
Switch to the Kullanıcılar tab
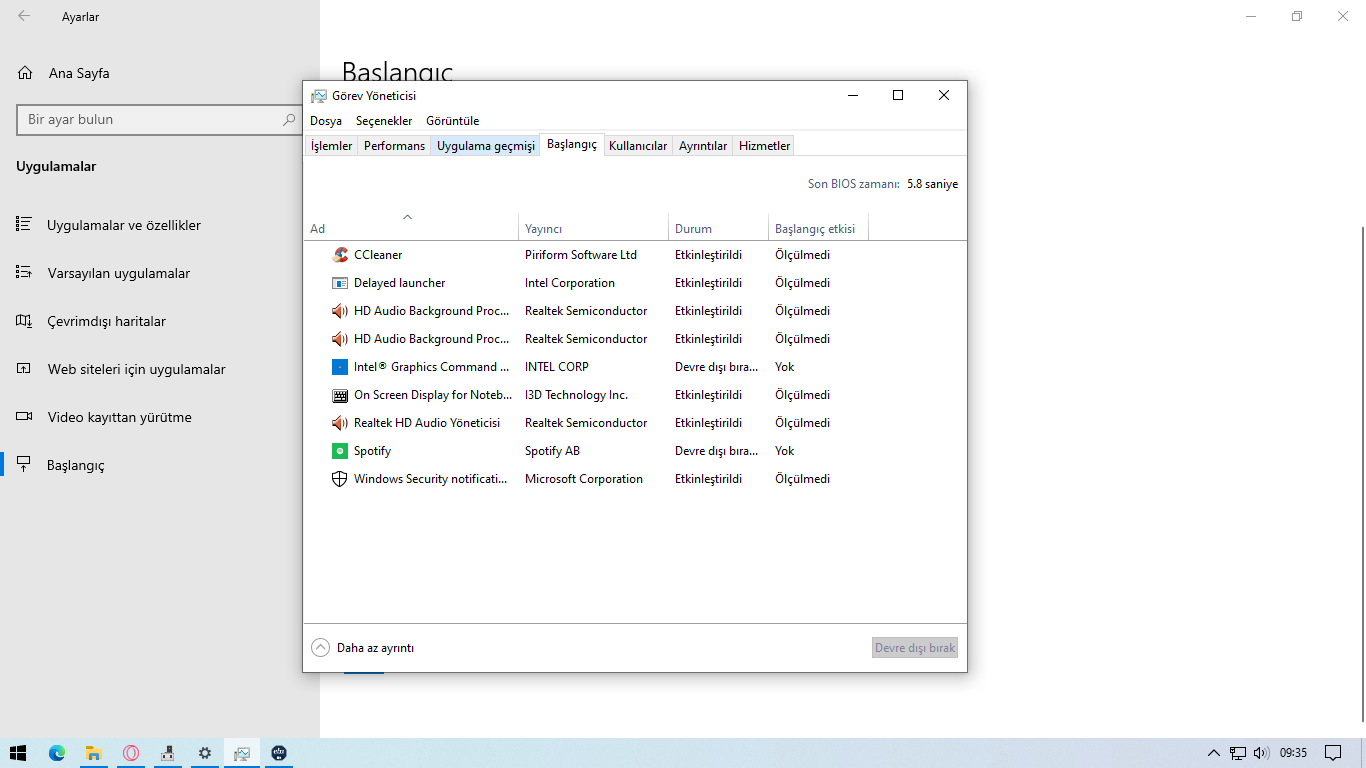tap(638, 146)
